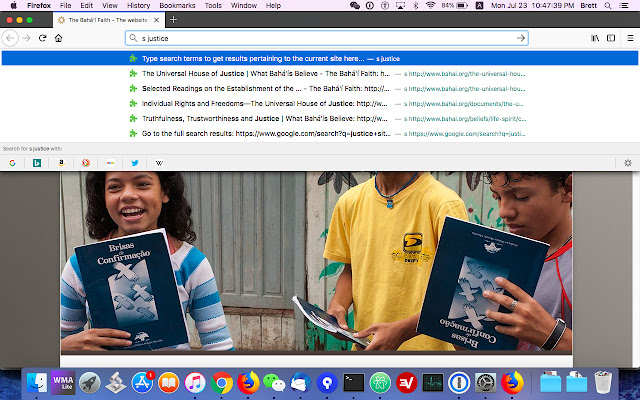The height and width of the screenshot is (400, 640).
Task: Click the page hero photo of youths
Action: coord(316,261)
